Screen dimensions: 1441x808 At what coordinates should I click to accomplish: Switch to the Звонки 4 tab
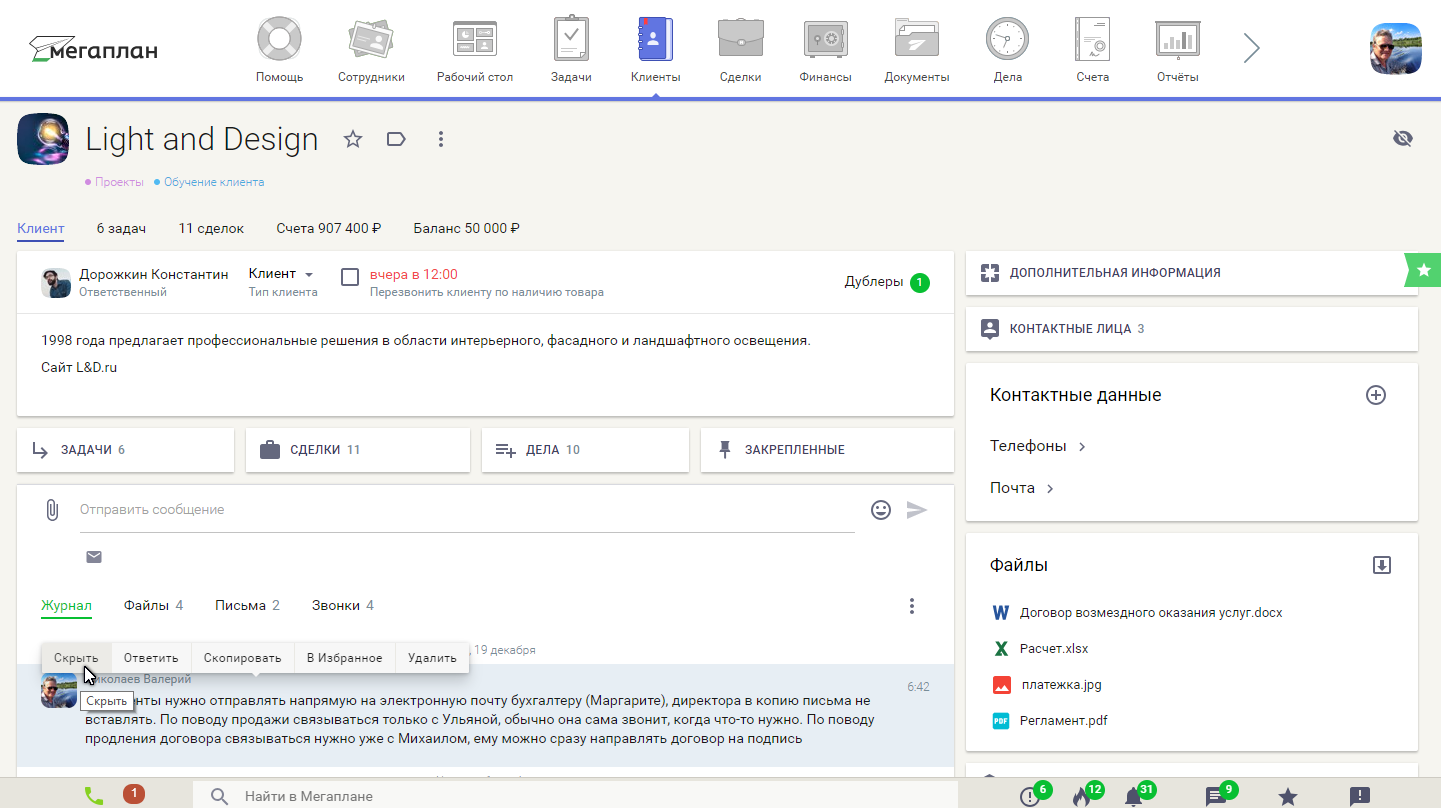343,605
